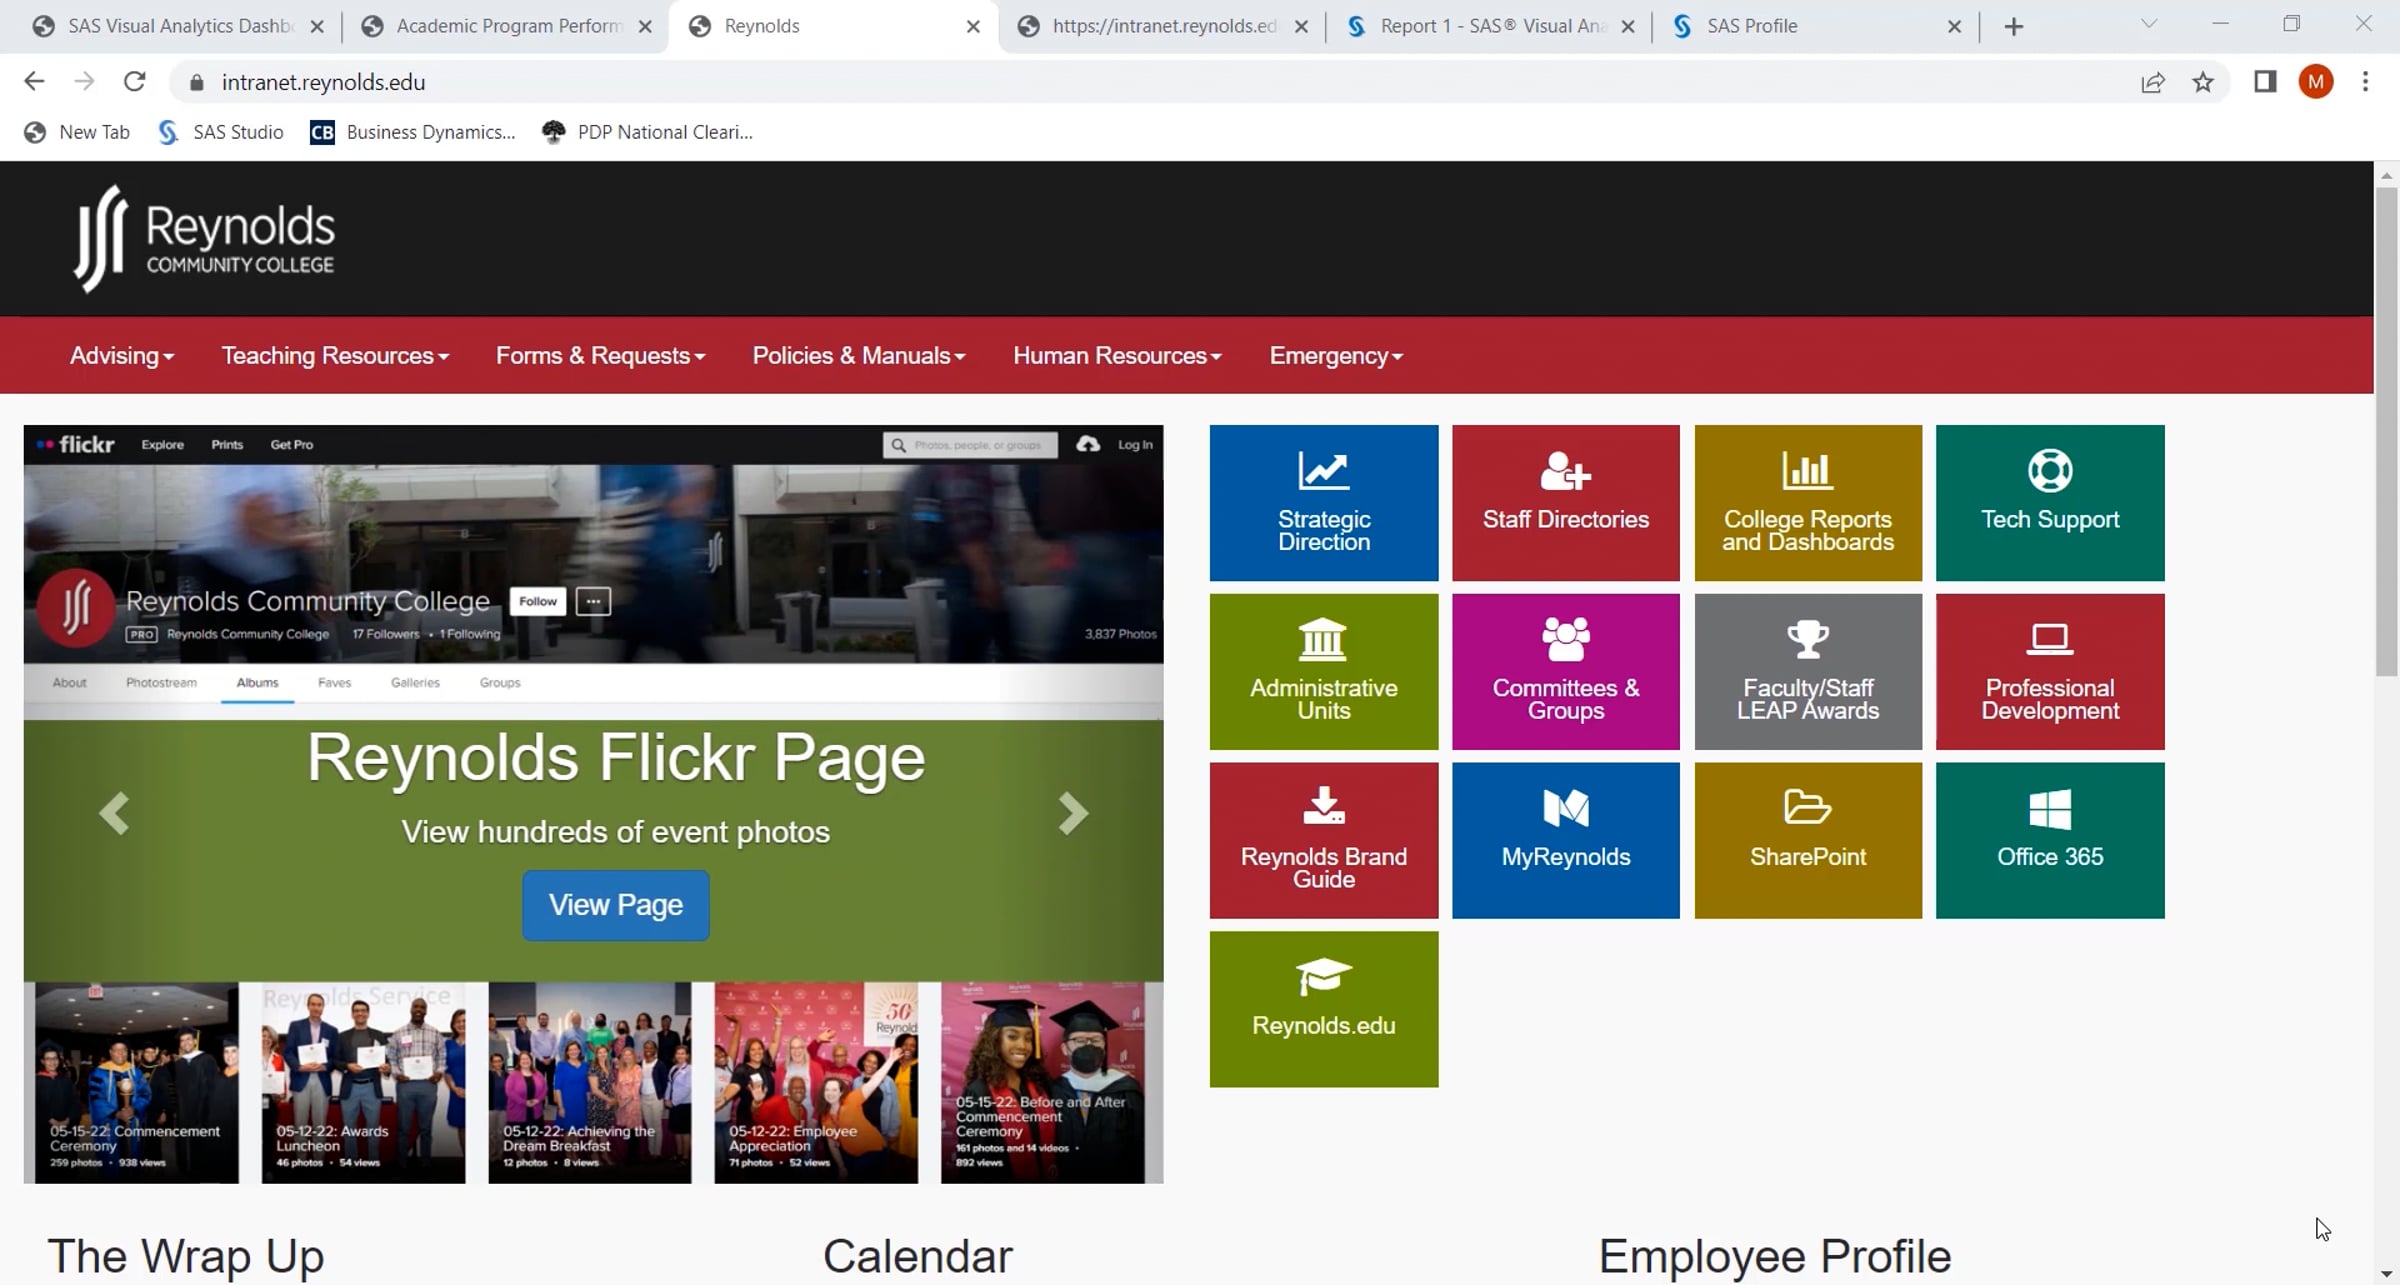Open the Faculty/Staff LEAP Awards tile

pyautogui.click(x=1808, y=671)
